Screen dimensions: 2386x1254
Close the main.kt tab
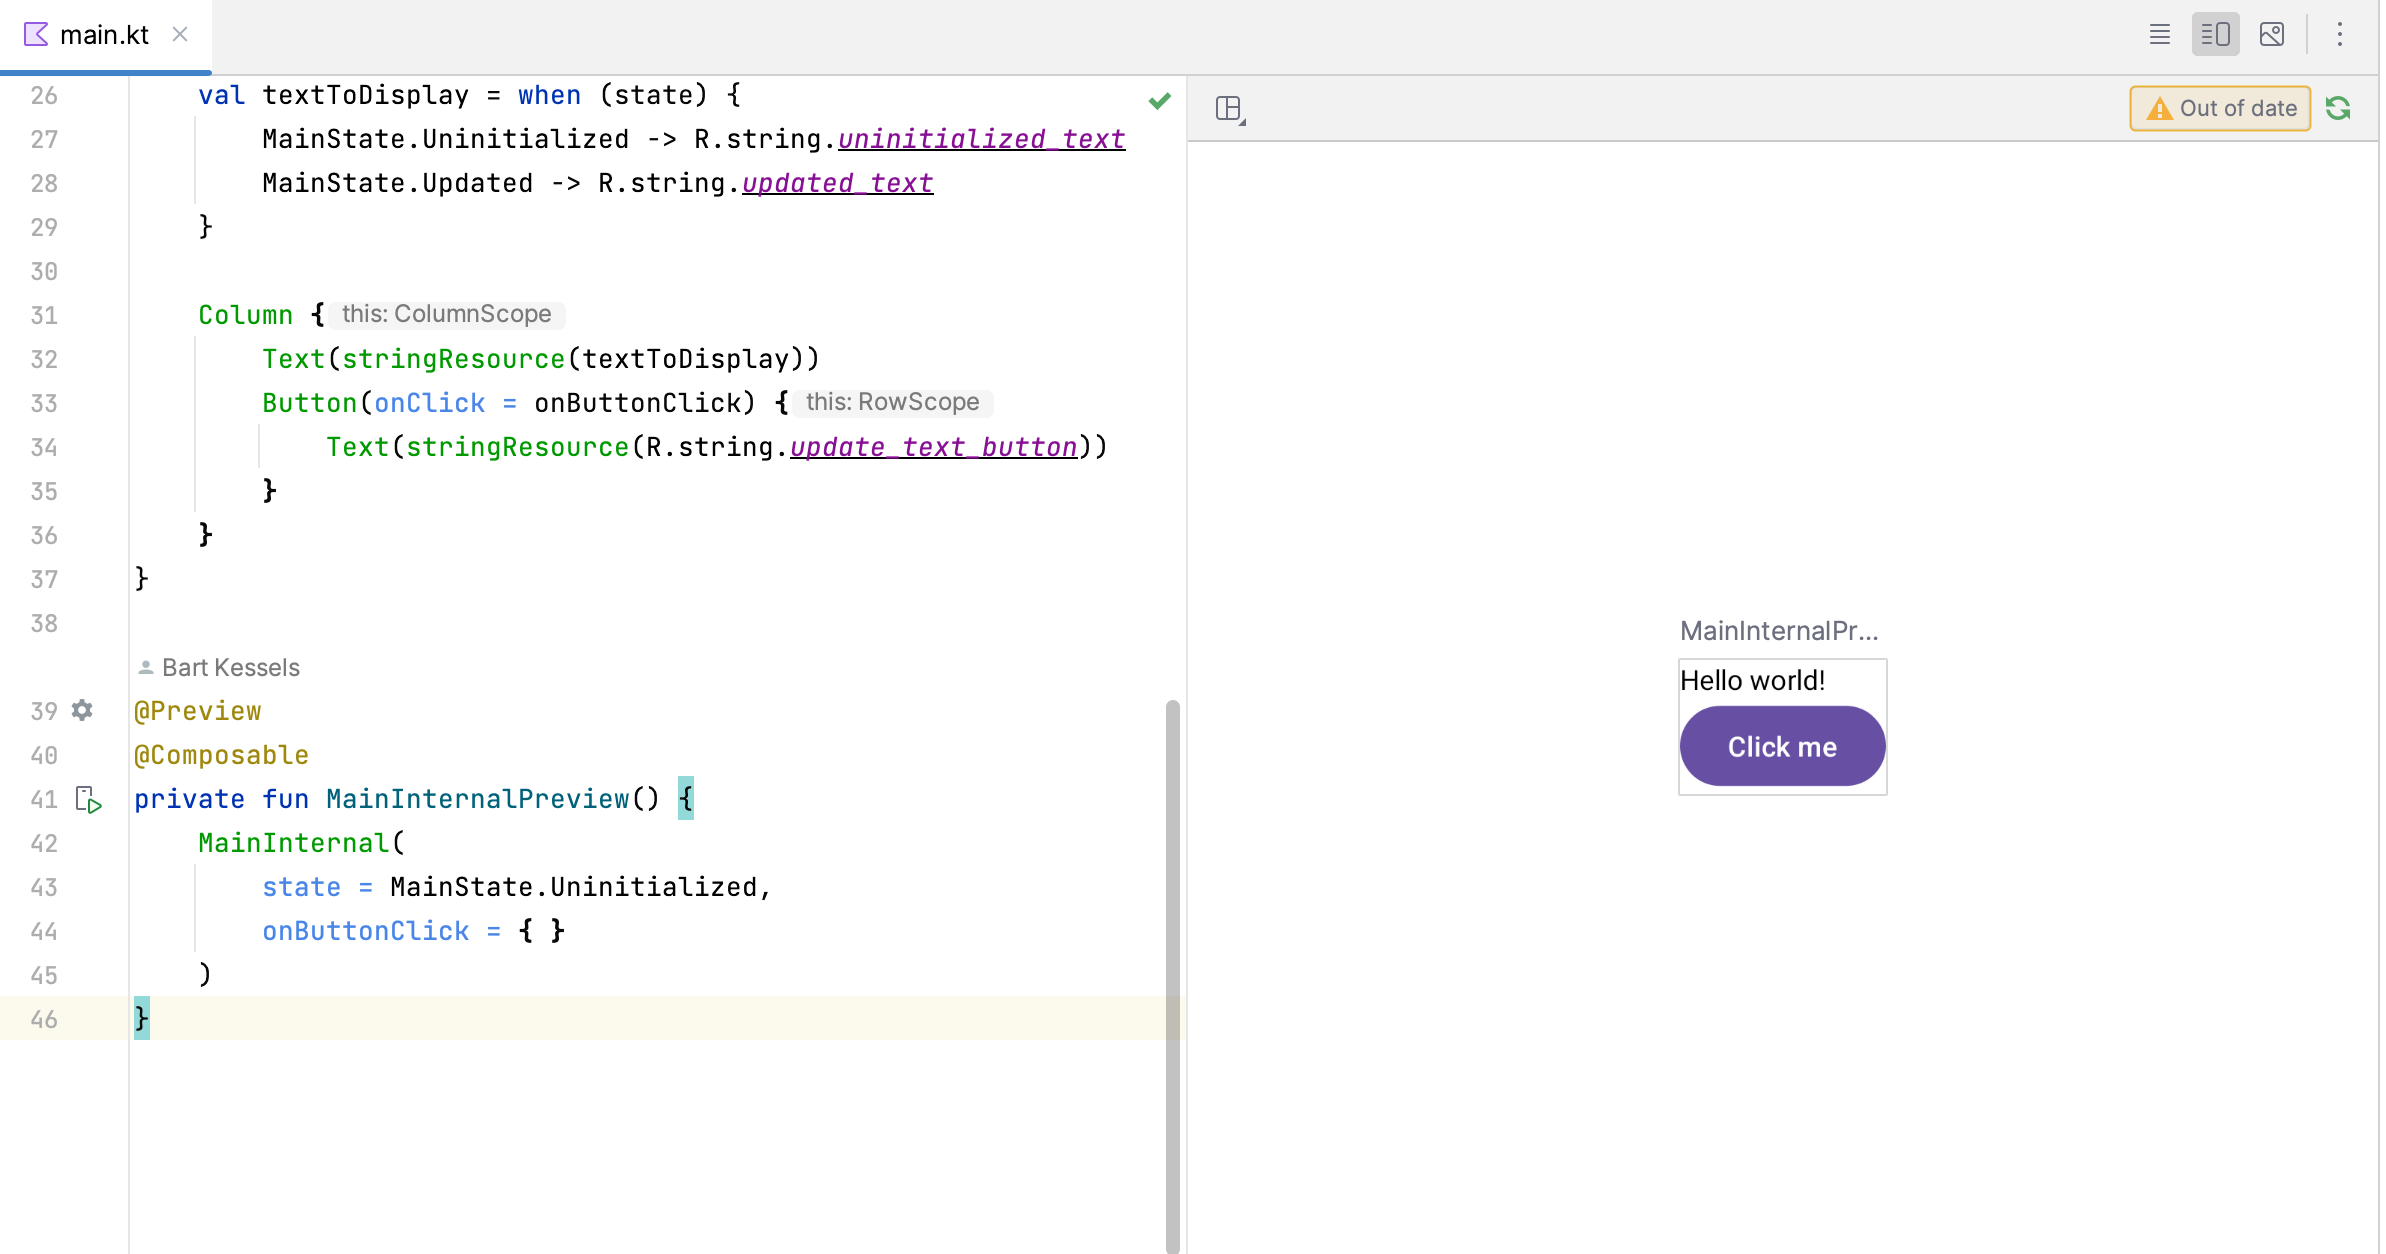coord(179,34)
